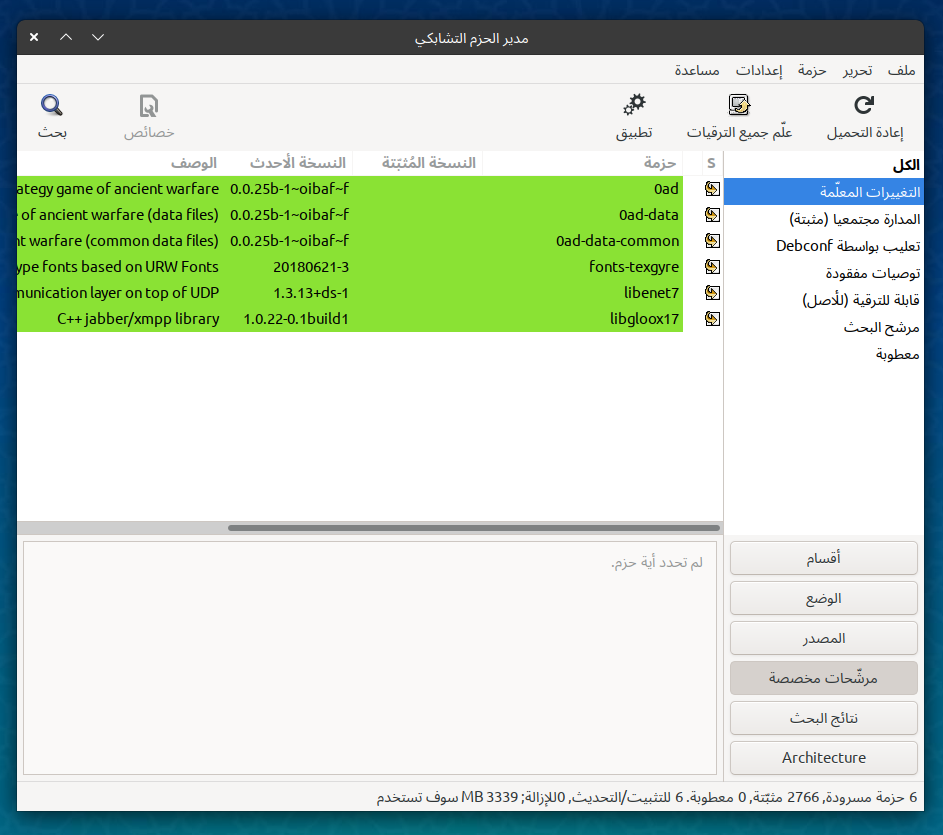Open the Settings (إعدادات) menu
This screenshot has height=835, width=943.
point(758,70)
